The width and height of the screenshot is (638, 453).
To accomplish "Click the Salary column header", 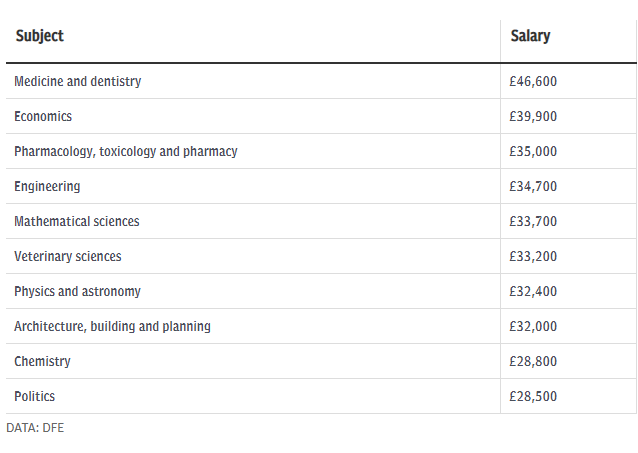I will point(530,36).
